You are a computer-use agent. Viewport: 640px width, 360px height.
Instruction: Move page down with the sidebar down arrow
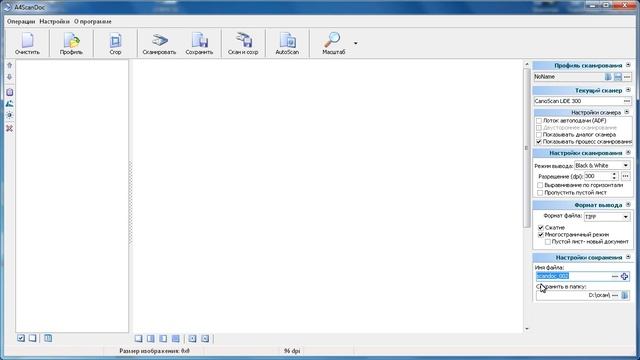click(9, 77)
